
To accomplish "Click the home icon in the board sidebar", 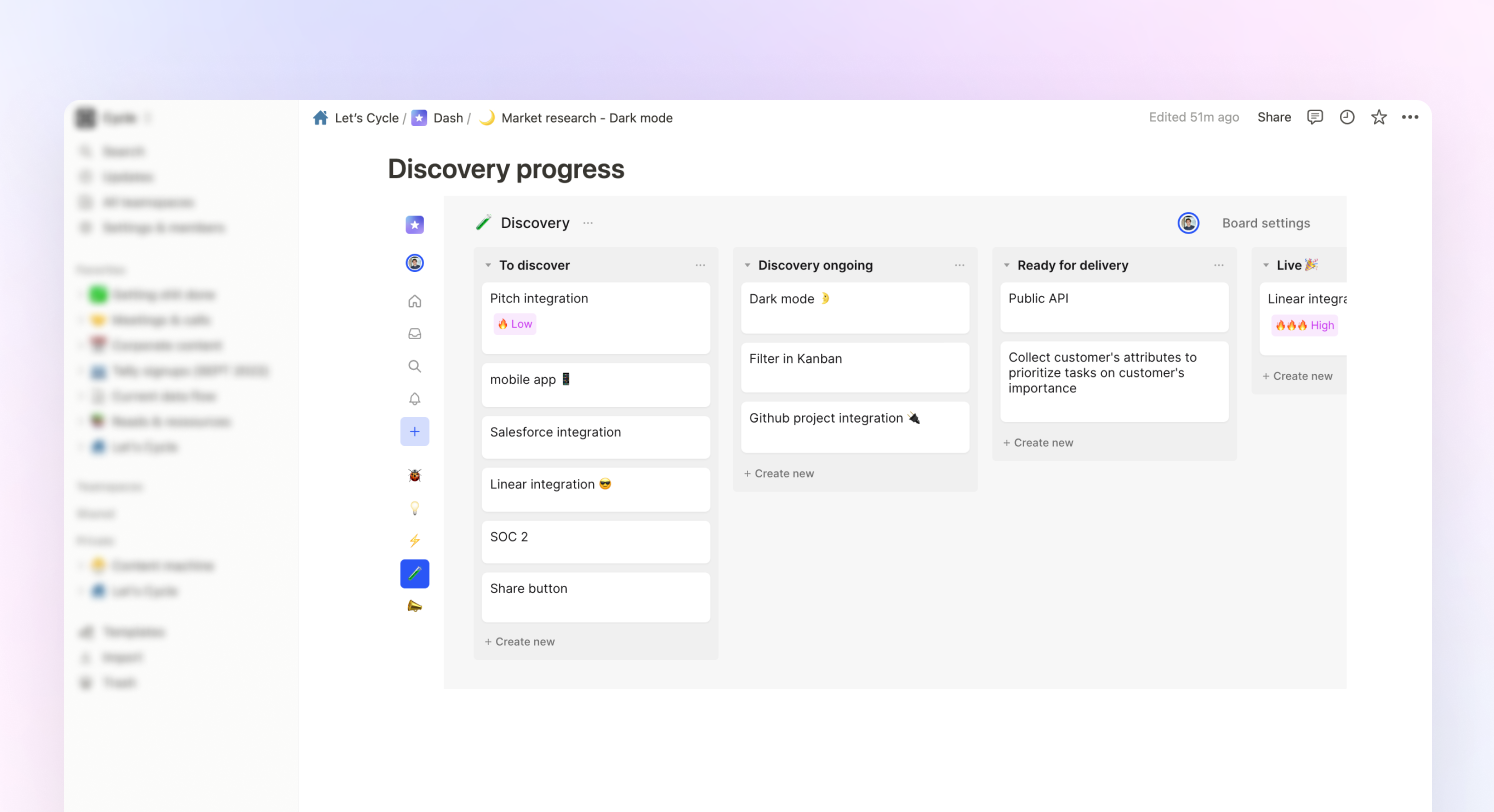I will (x=415, y=302).
